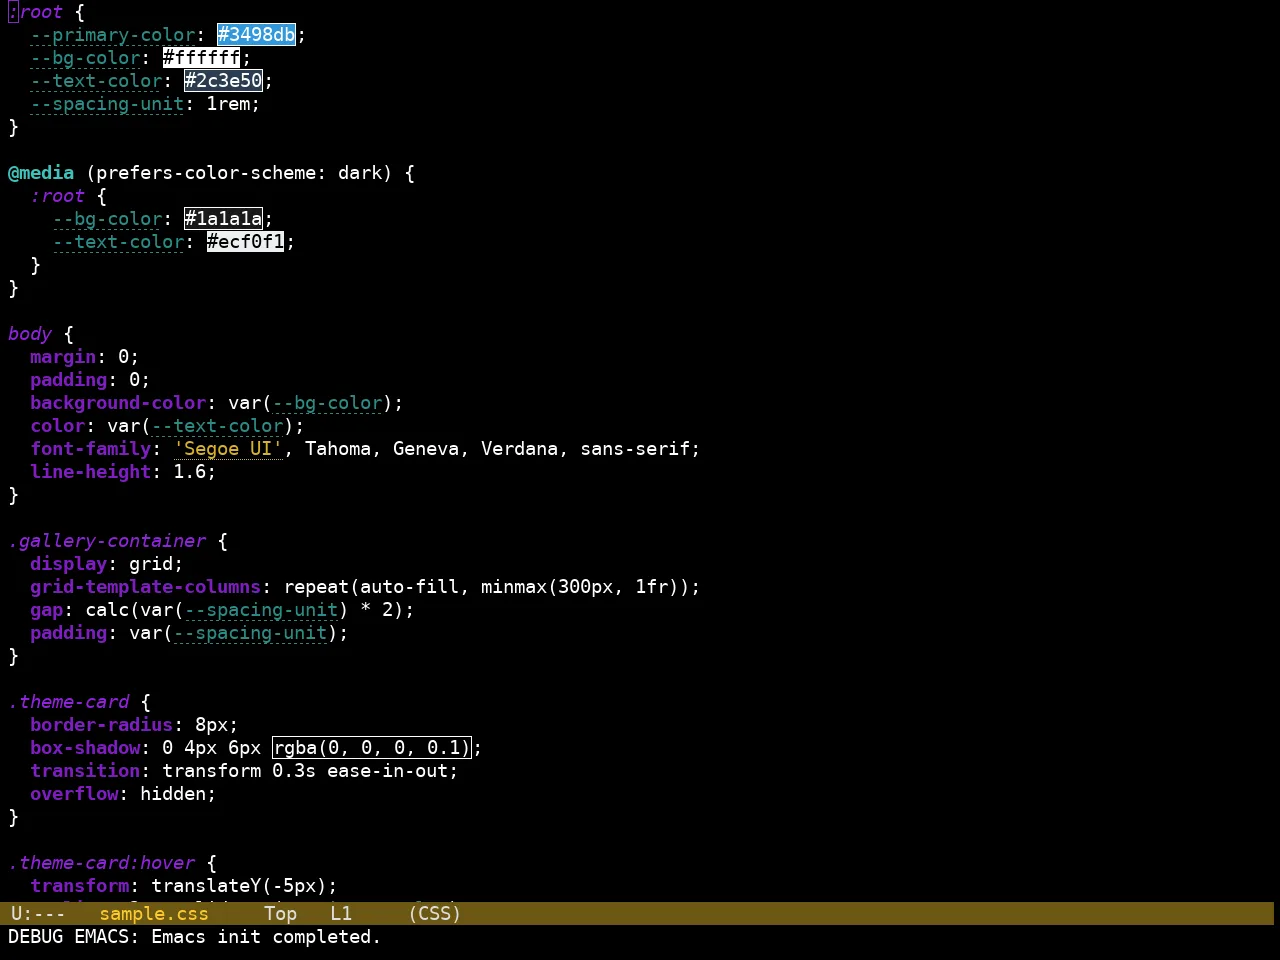Click the .gallery-container selector
1280x960 pixels.
pyautogui.click(x=107, y=541)
